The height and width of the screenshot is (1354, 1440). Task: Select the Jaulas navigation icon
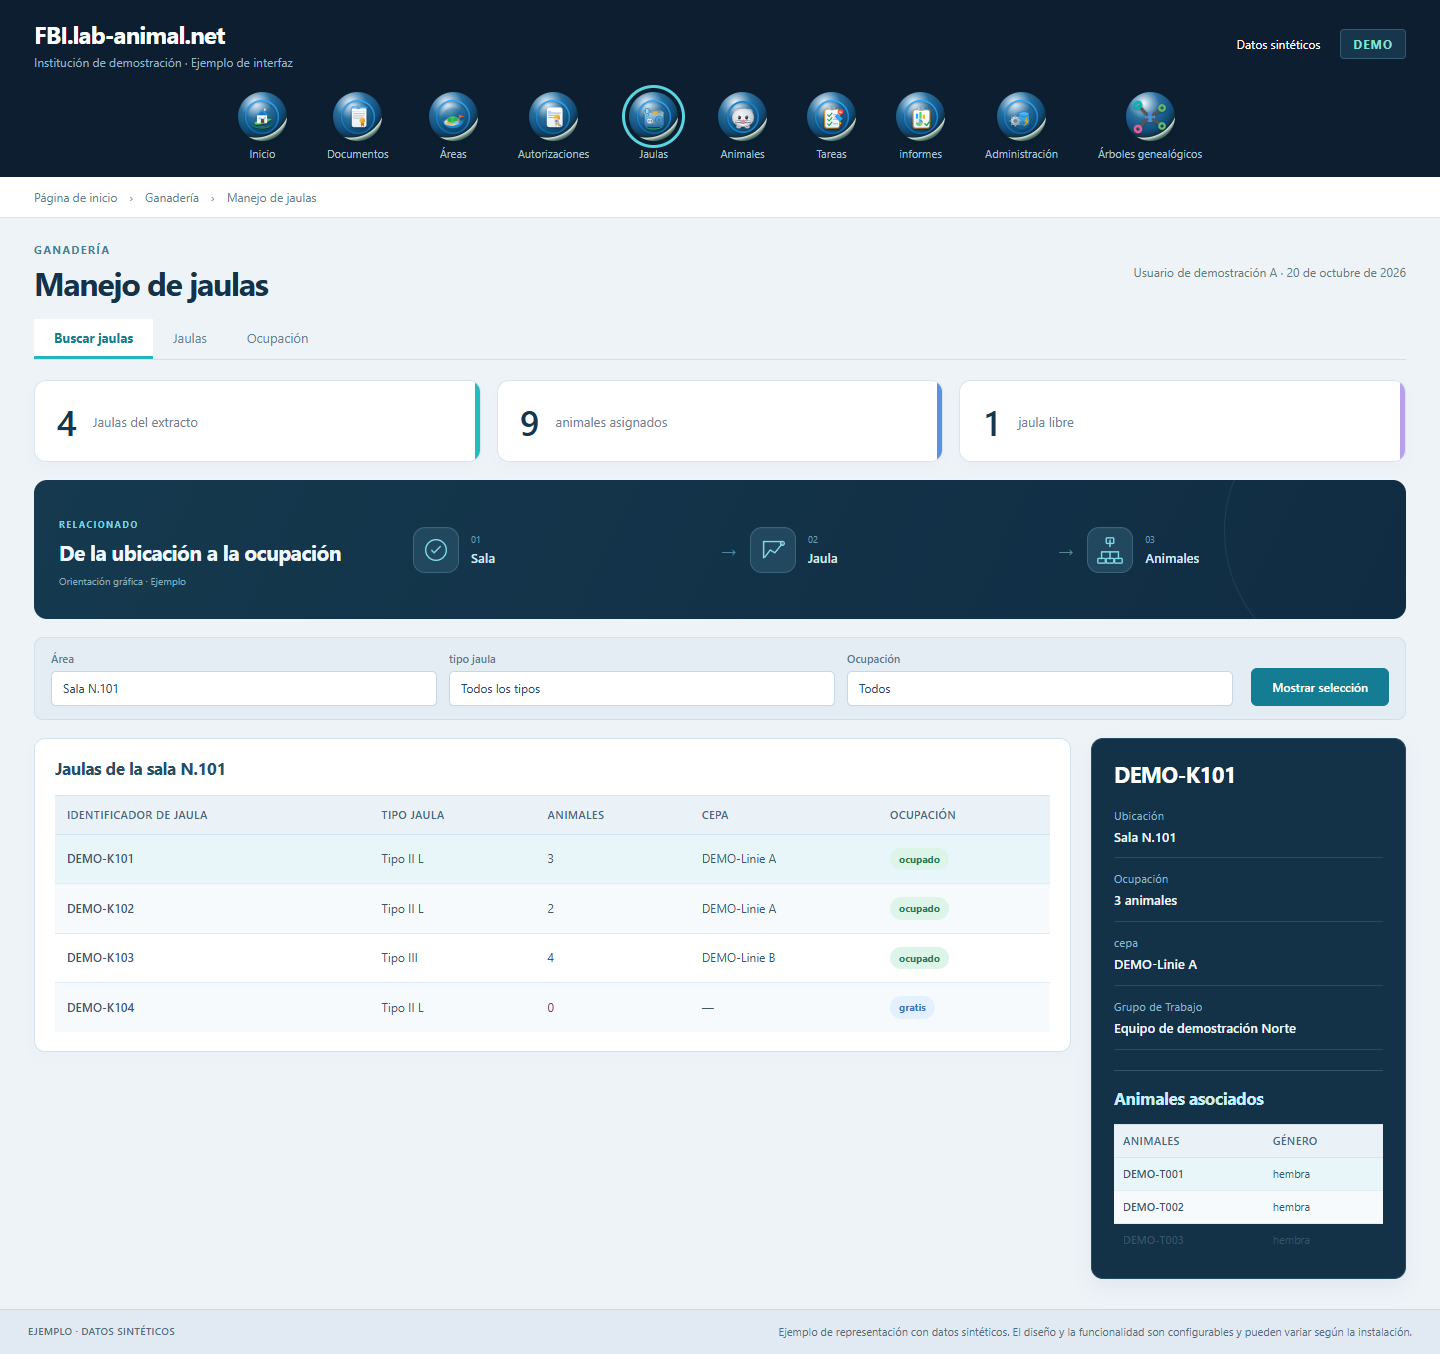tap(653, 117)
